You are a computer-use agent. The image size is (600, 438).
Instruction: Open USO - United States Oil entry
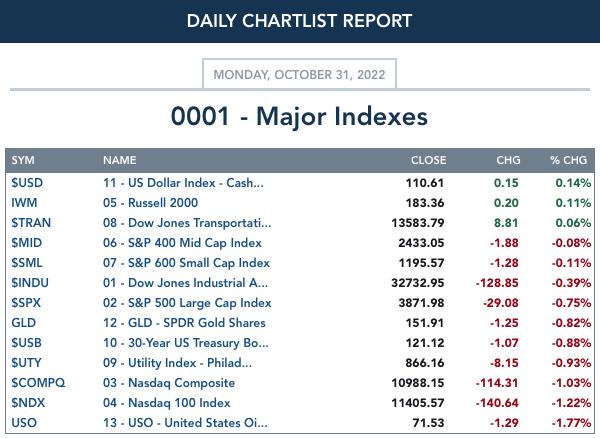(x=185, y=423)
